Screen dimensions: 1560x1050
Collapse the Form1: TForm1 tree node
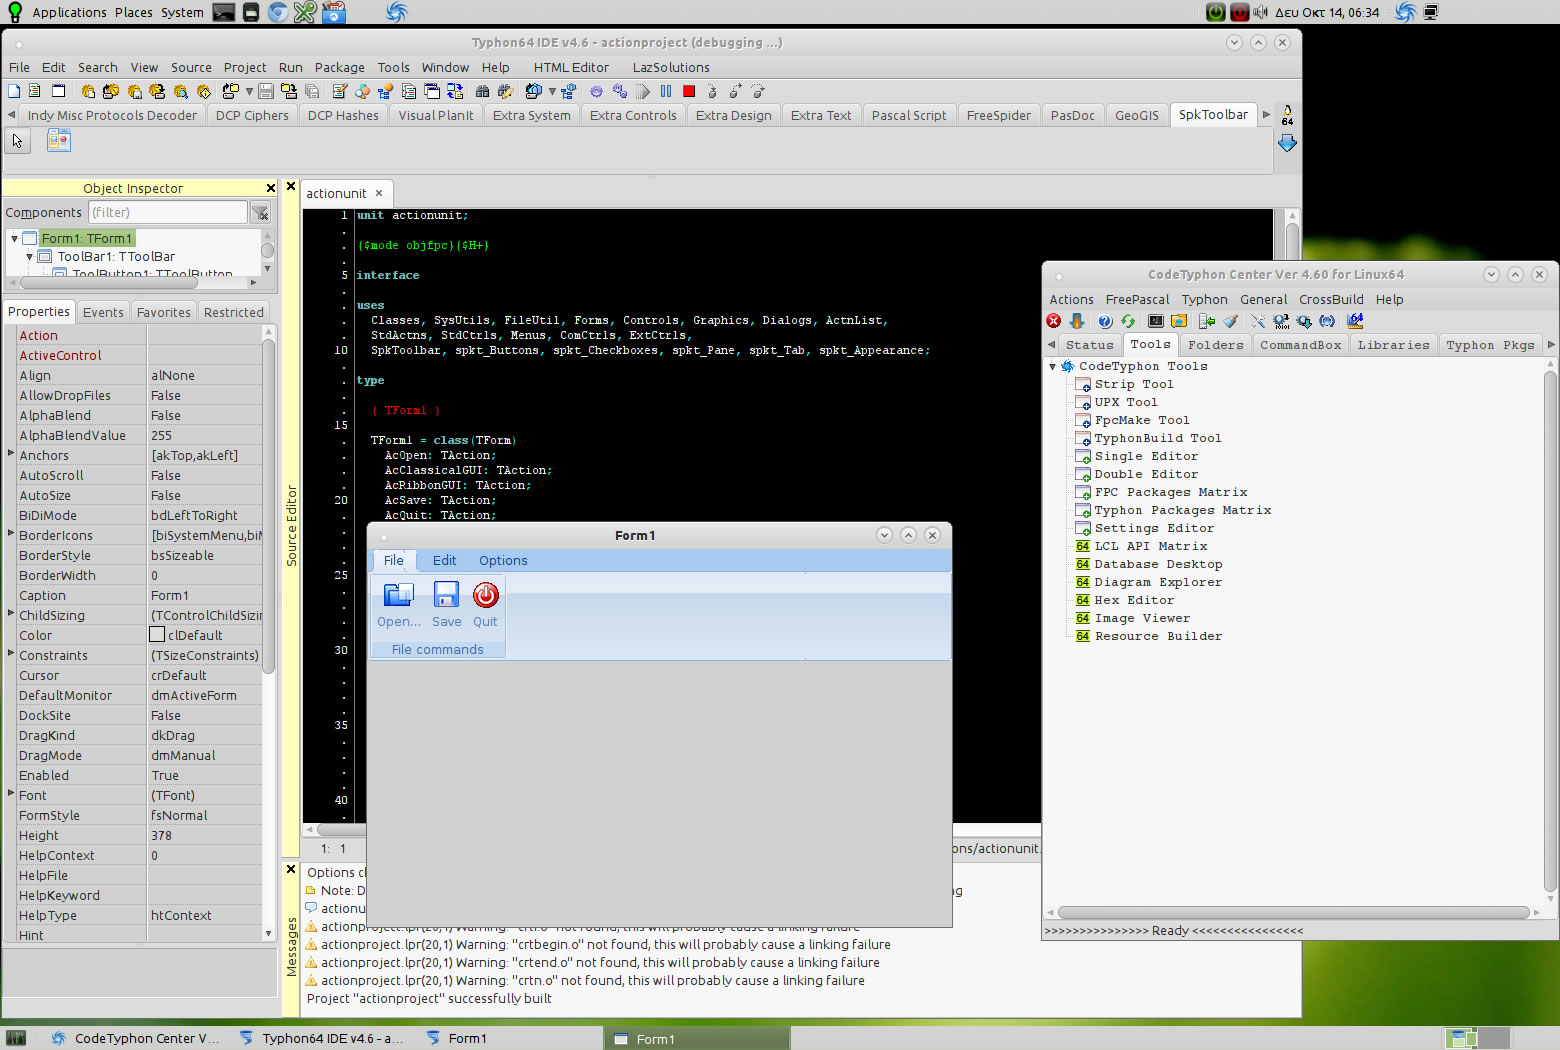coord(14,238)
